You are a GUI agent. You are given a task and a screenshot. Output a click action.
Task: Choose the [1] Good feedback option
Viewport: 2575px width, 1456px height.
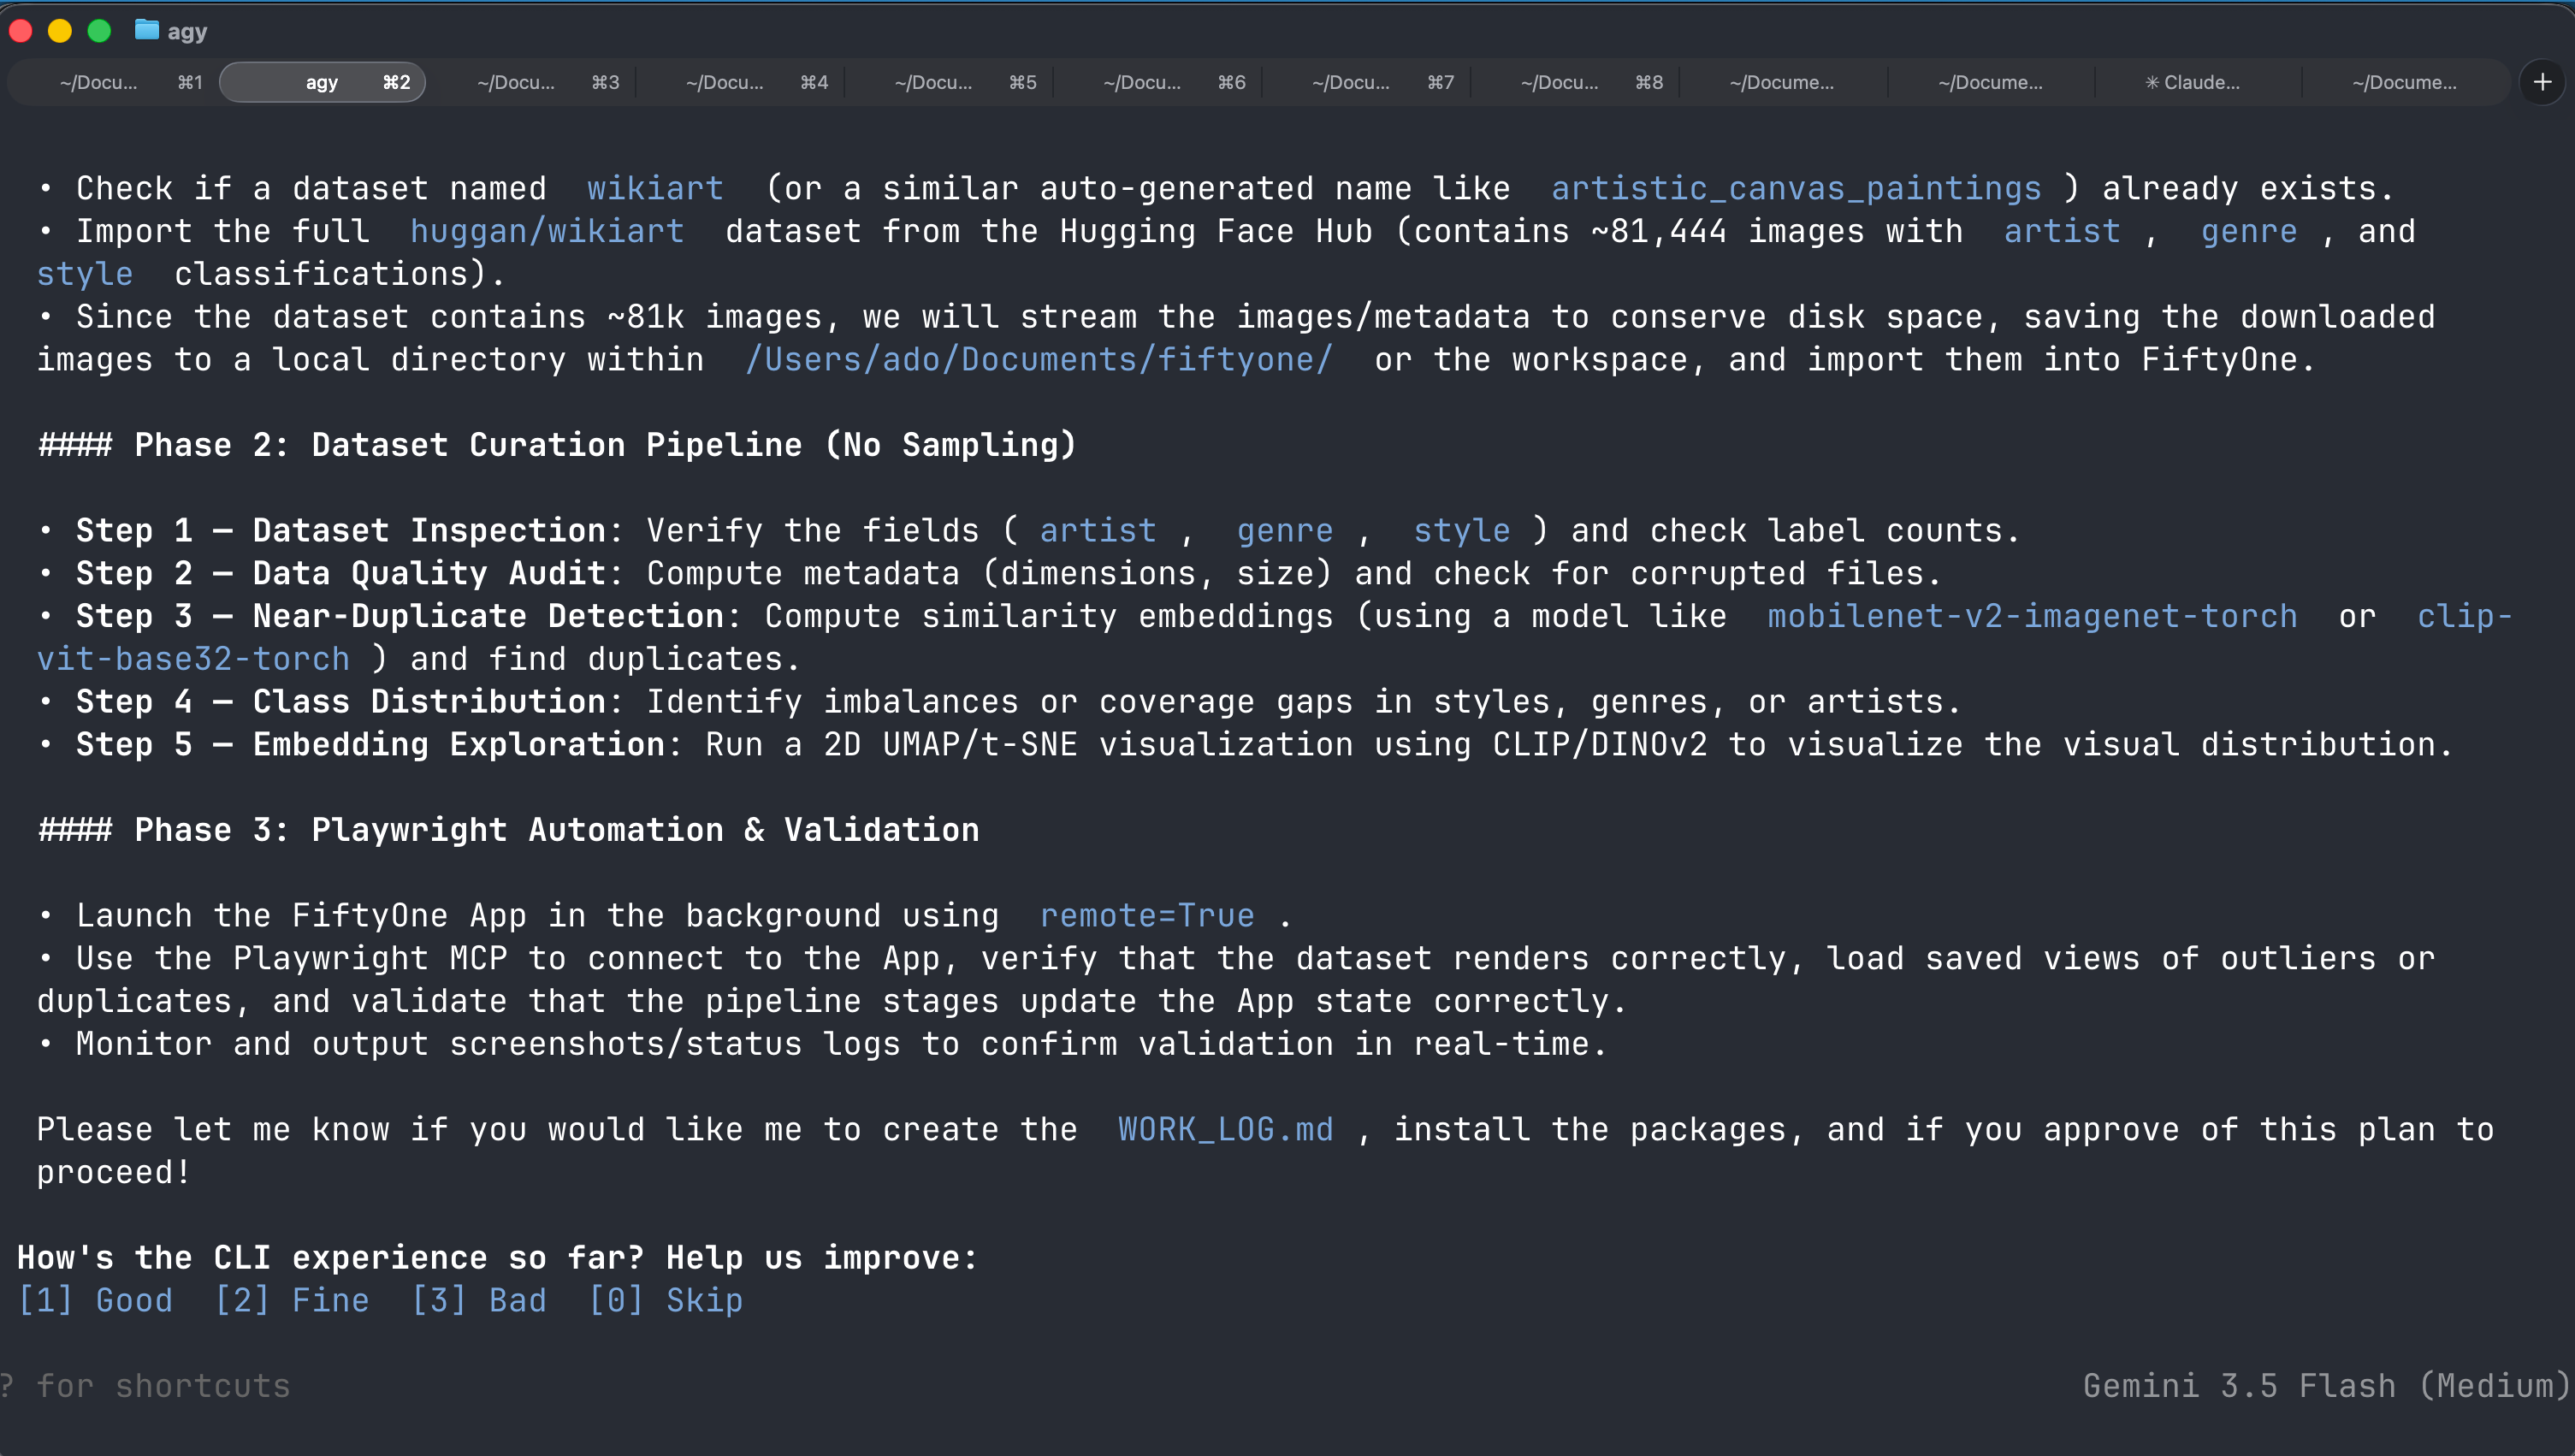point(95,1300)
